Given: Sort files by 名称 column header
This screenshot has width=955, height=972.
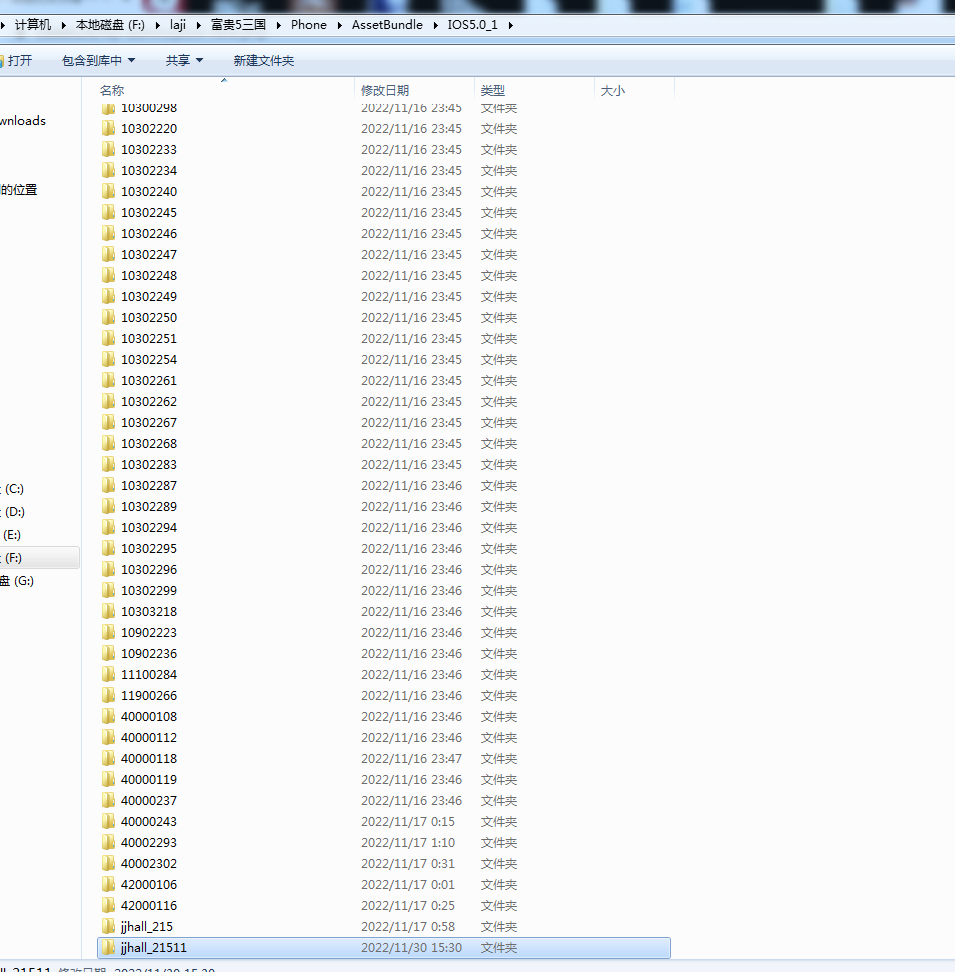Looking at the screenshot, I should point(112,90).
